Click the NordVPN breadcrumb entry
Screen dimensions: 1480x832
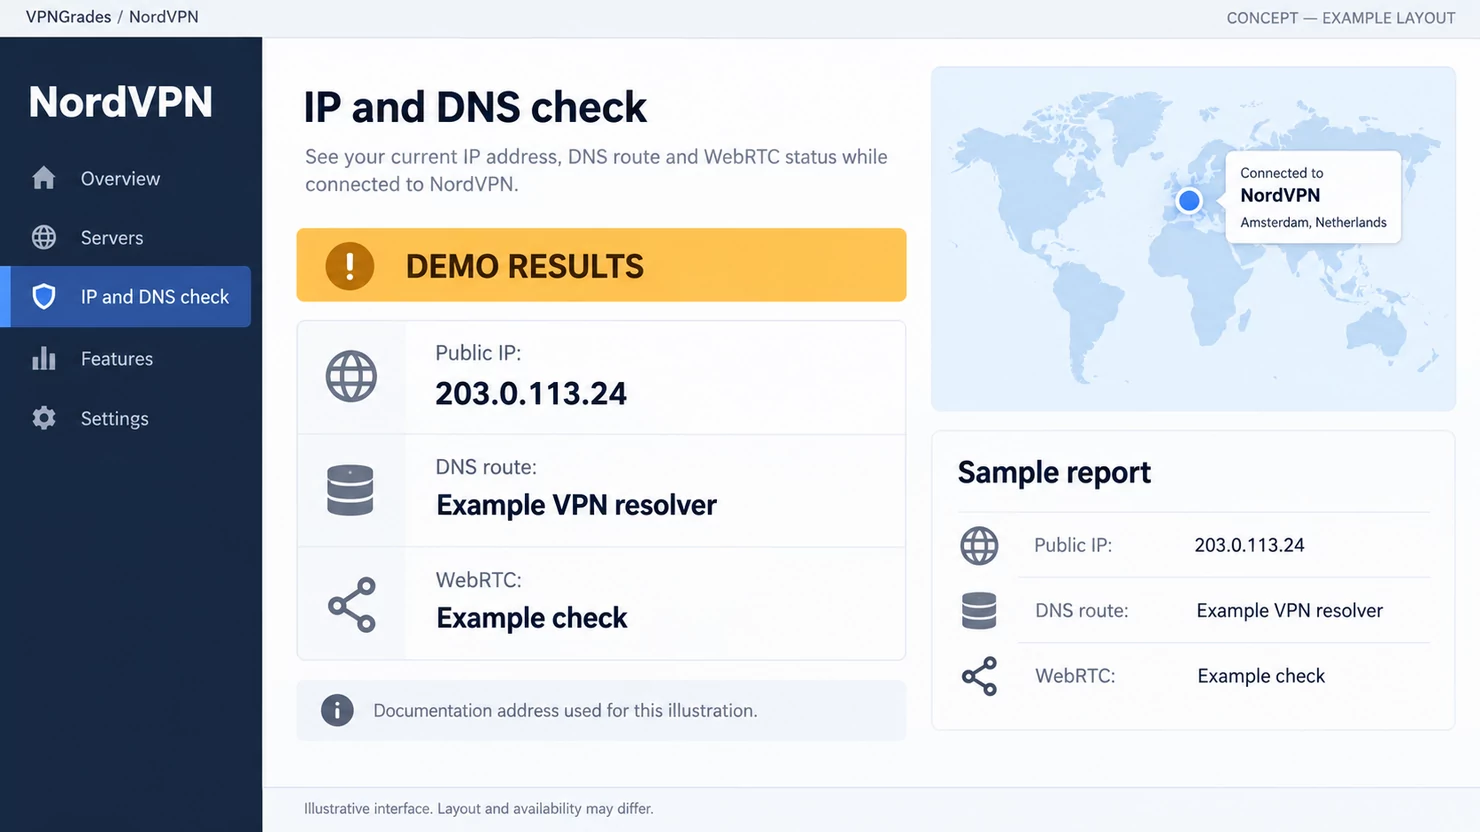click(164, 17)
